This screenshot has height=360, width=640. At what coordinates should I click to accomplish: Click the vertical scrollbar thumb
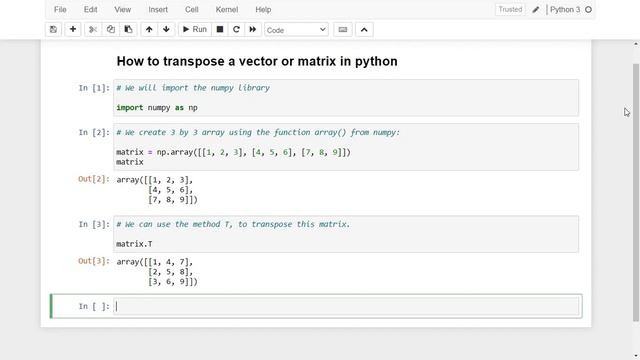click(636, 192)
